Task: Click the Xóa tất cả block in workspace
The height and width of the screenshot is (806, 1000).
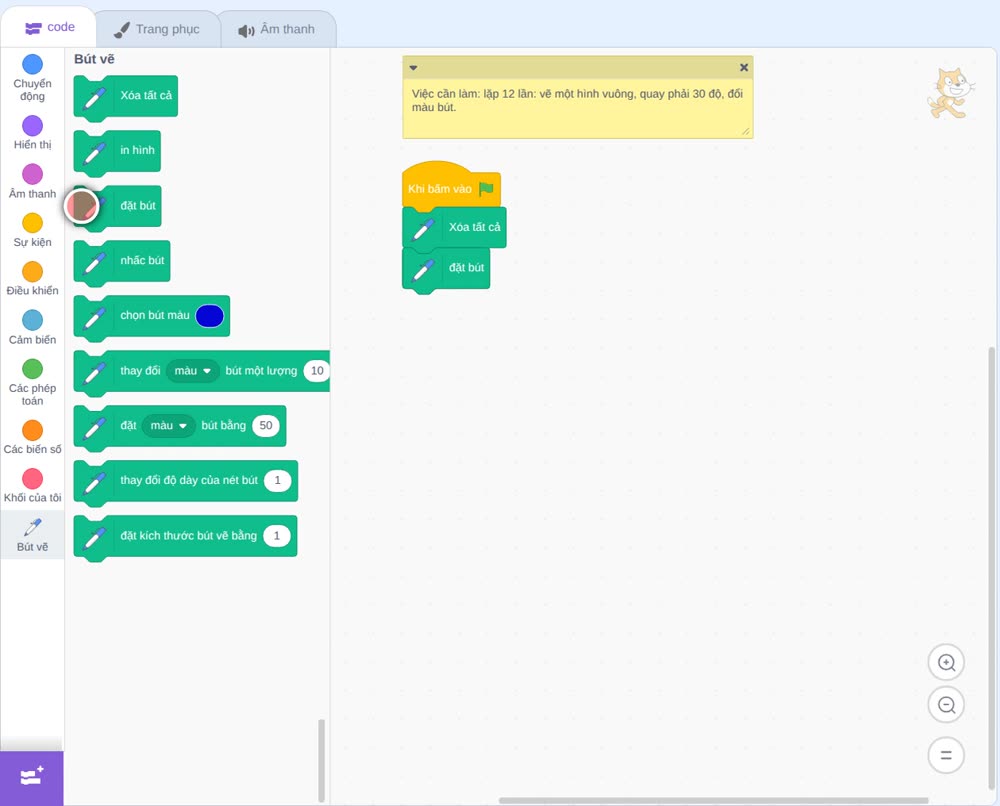Action: point(454,228)
